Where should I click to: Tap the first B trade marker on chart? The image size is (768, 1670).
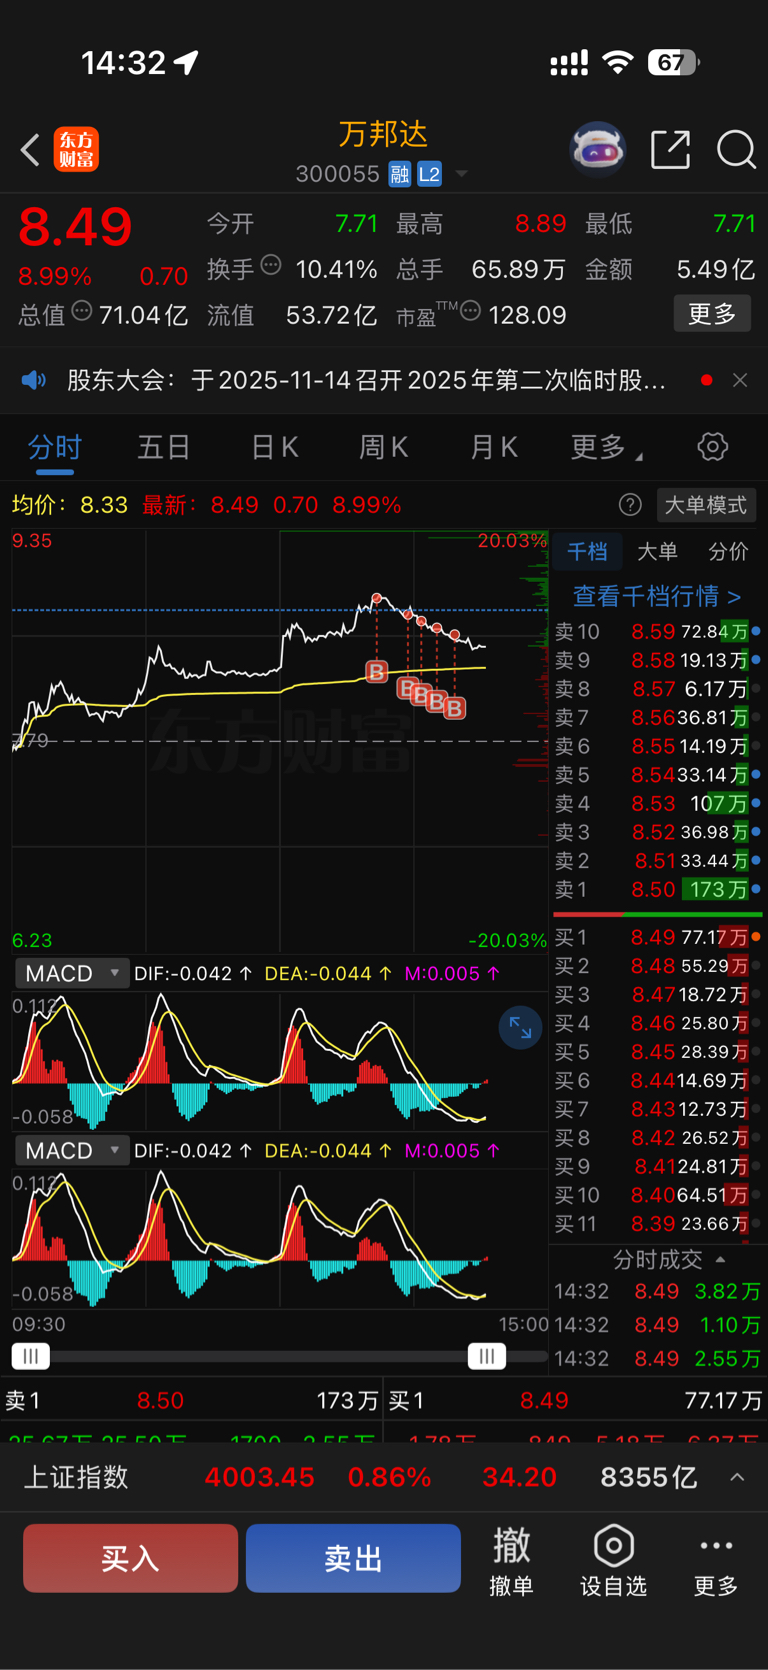[376, 671]
